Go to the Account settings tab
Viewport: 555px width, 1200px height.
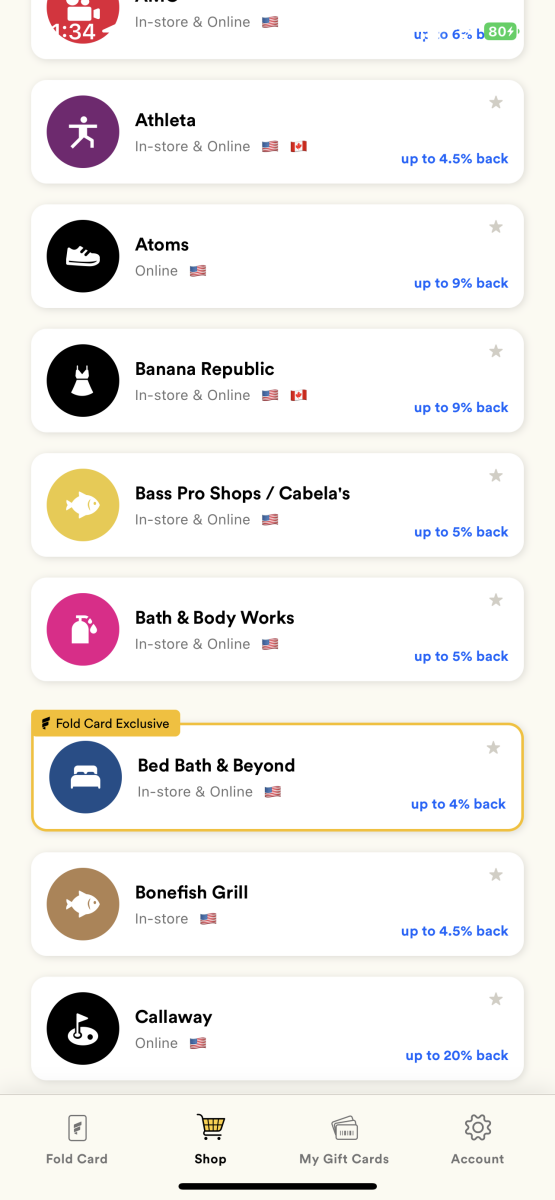478,1140
